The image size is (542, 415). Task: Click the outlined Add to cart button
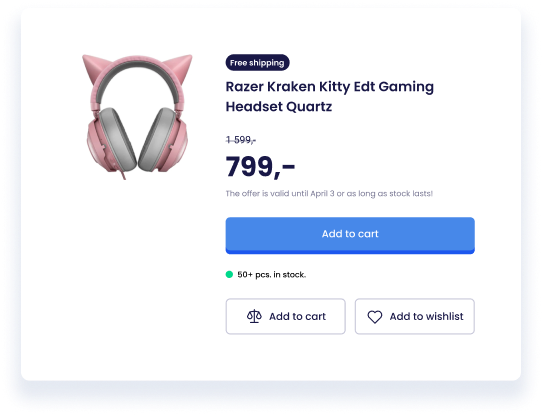286,317
